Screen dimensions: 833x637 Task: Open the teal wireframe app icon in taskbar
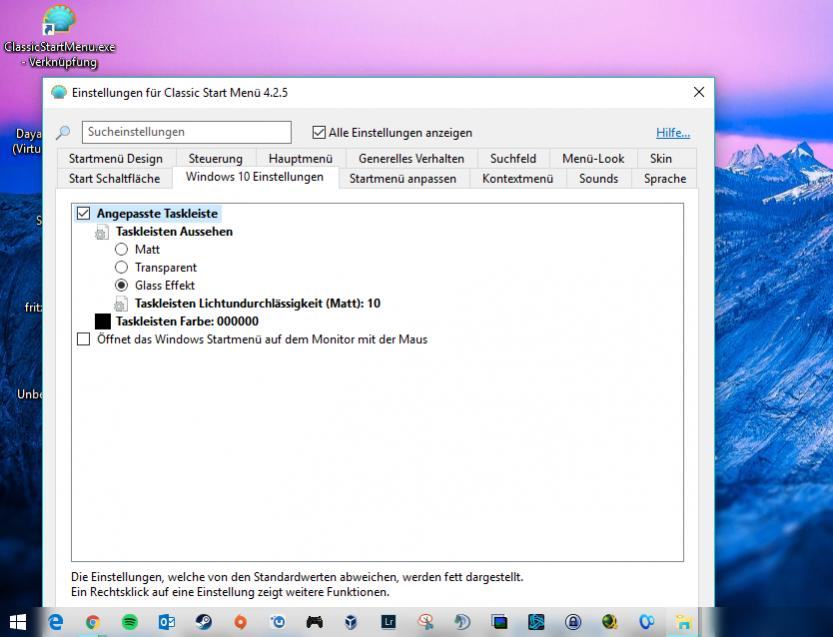pyautogui.click(x=536, y=622)
